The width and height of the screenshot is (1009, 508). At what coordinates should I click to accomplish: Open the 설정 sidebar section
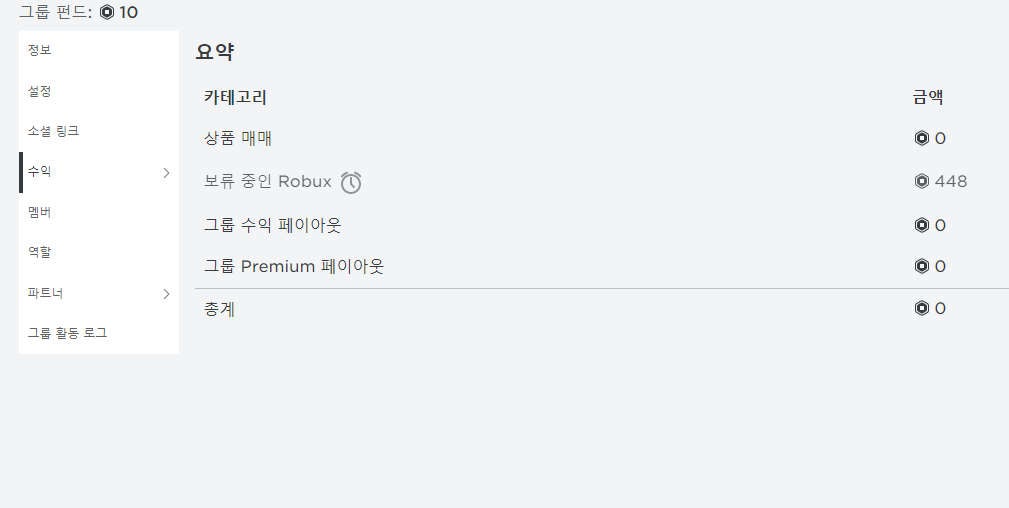40,91
